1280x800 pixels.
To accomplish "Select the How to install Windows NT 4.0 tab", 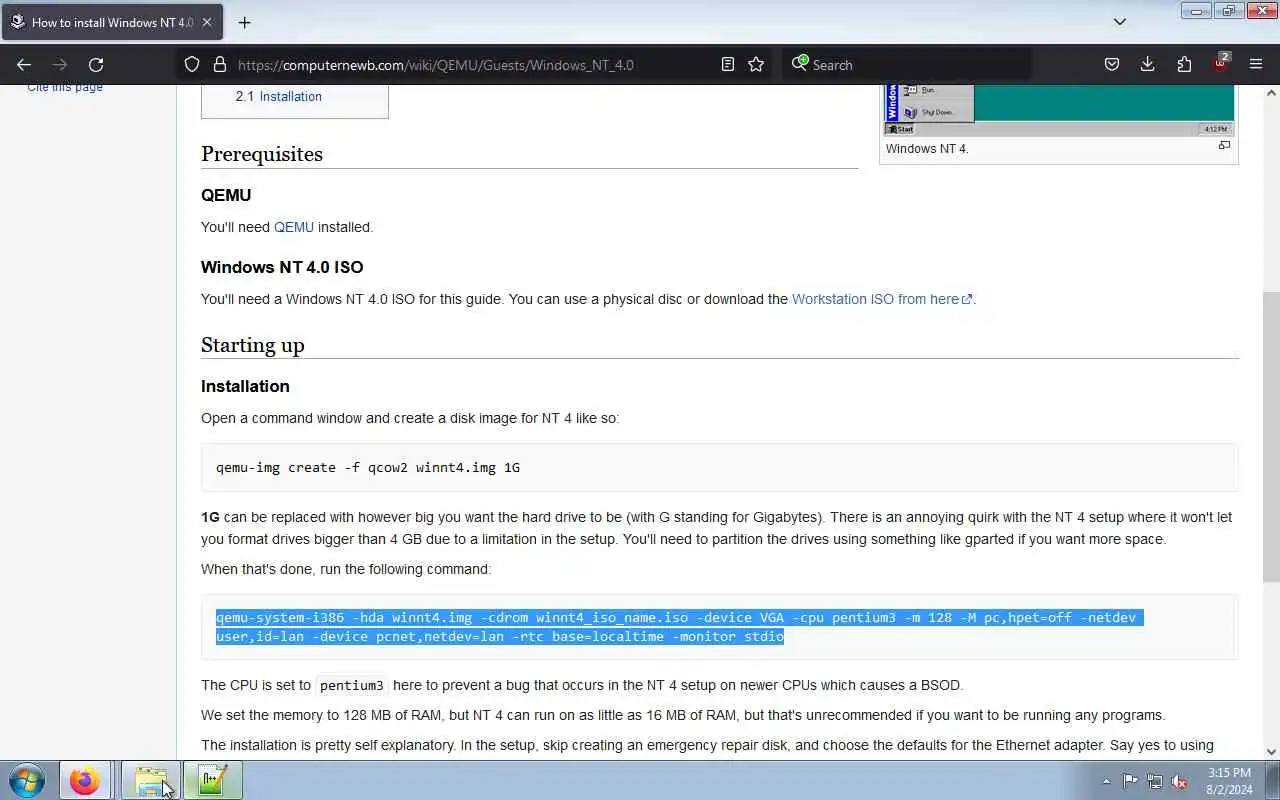I will [x=111, y=22].
